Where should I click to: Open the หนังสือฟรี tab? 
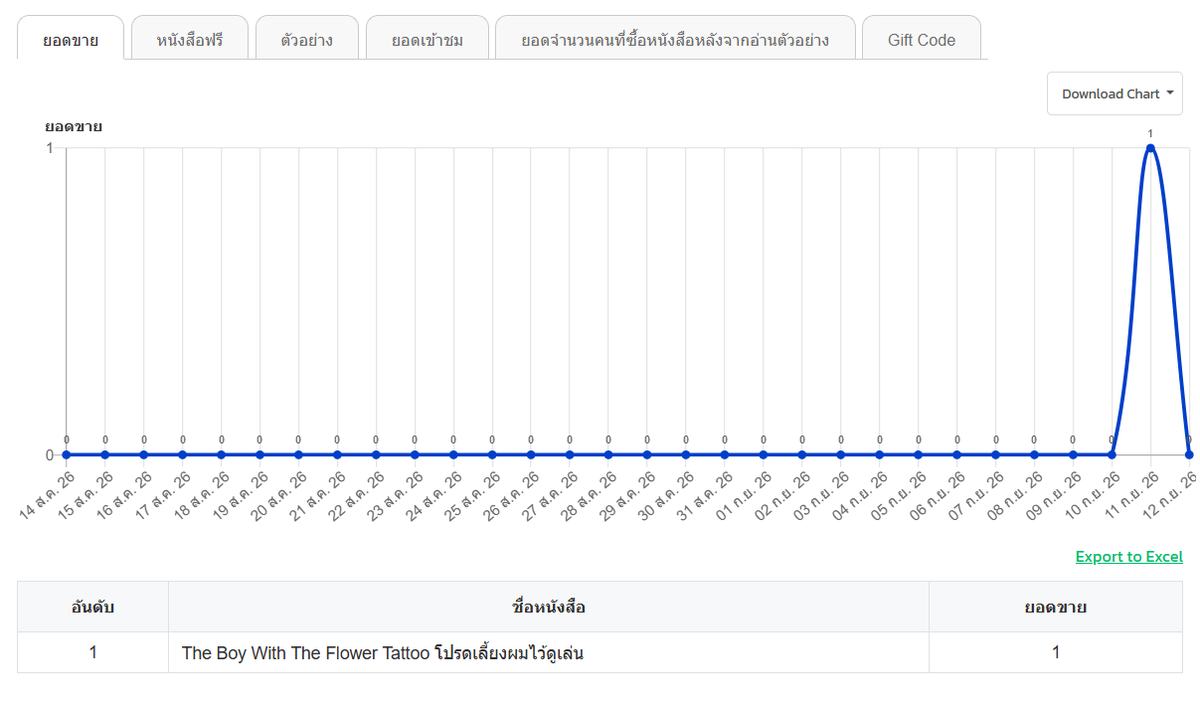tap(190, 40)
